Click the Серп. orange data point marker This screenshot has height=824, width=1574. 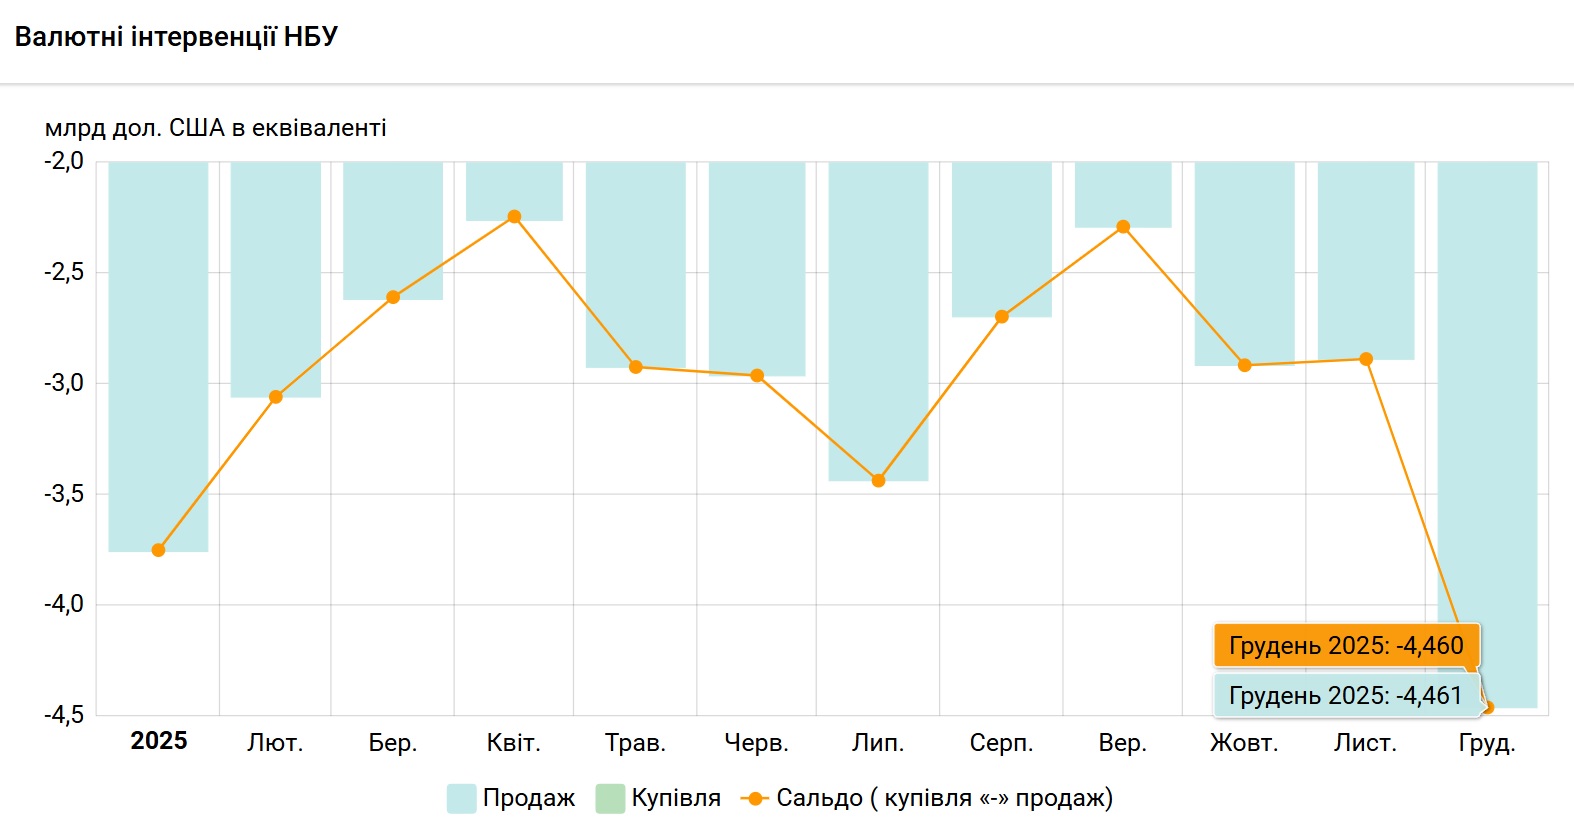point(1002,317)
